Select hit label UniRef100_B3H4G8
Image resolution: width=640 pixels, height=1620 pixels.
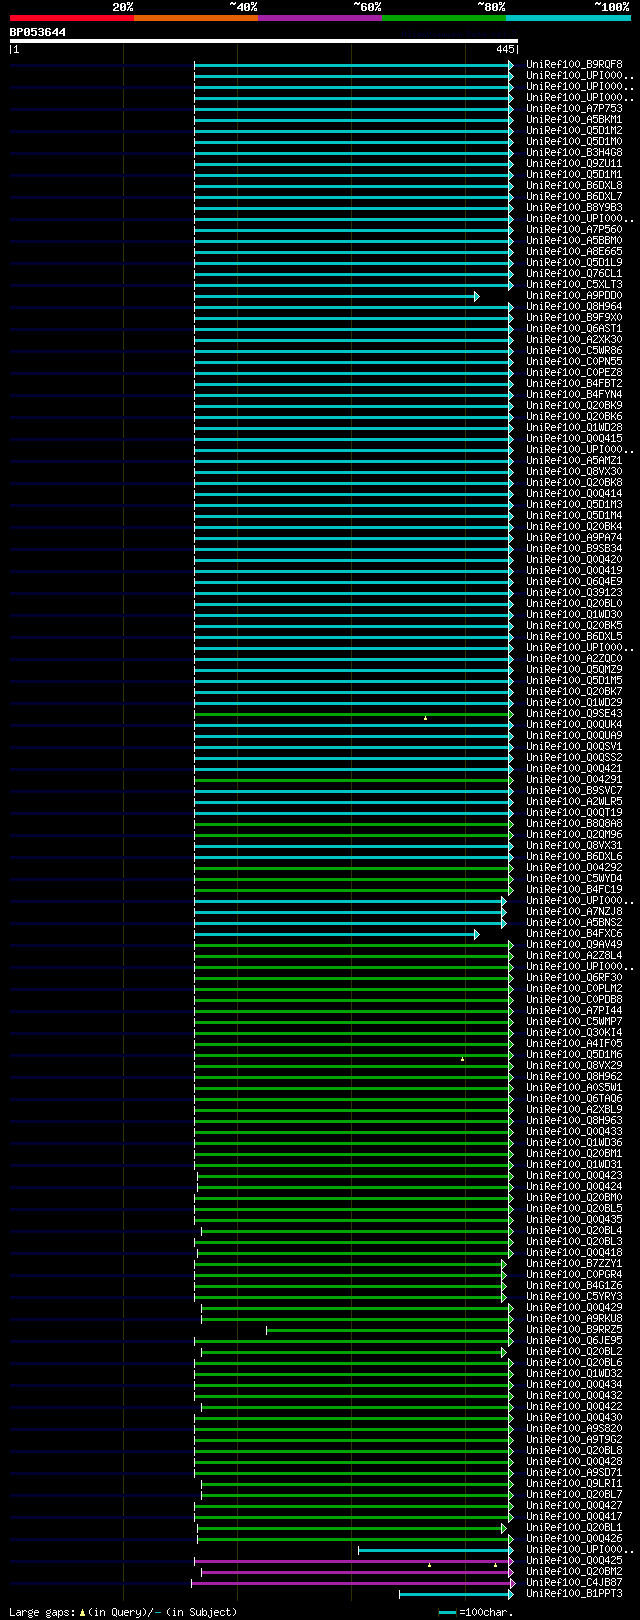pos(574,152)
